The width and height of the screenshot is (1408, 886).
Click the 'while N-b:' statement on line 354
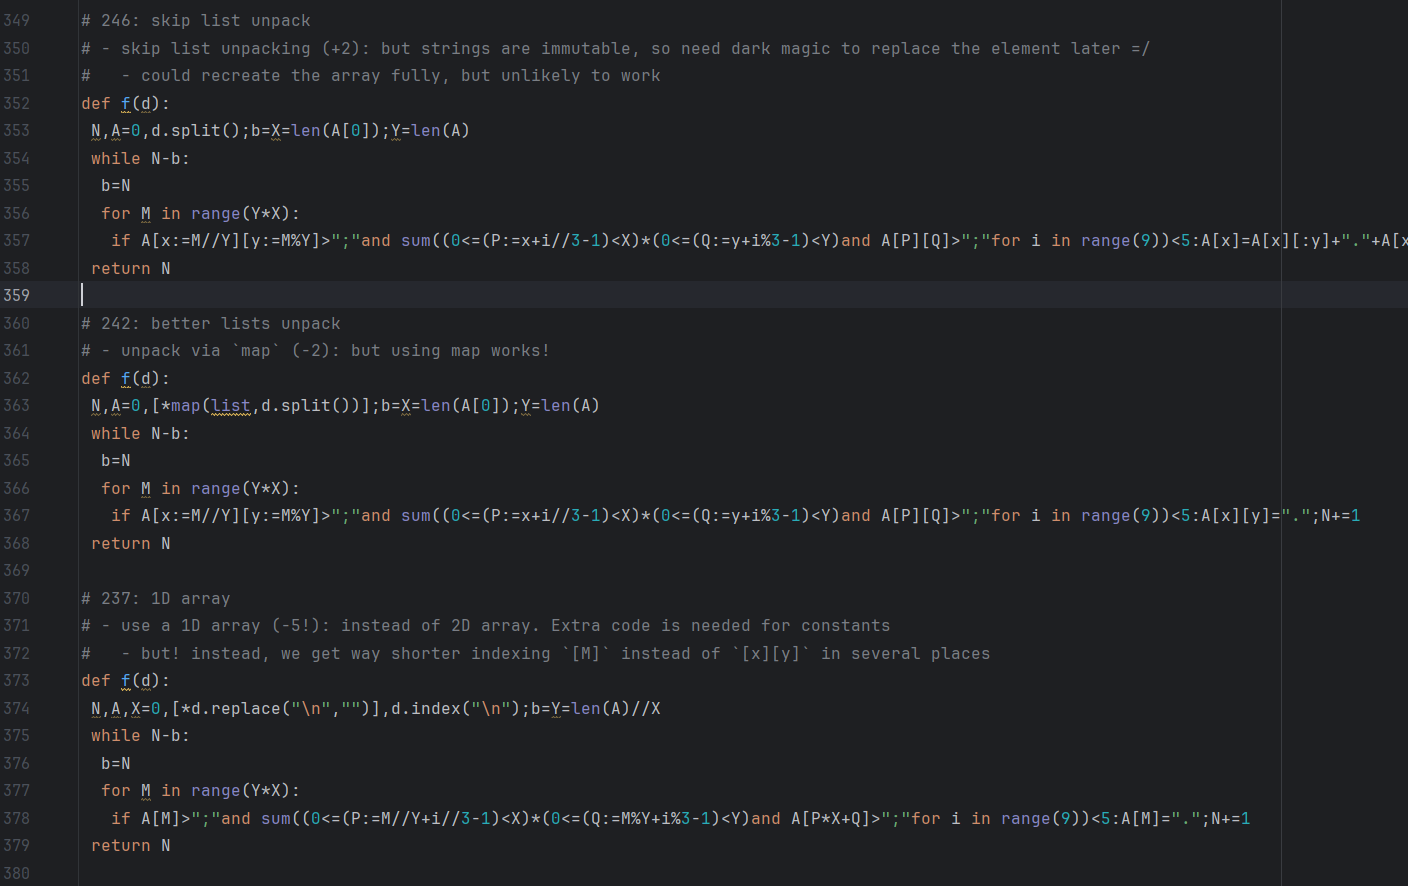(x=140, y=159)
